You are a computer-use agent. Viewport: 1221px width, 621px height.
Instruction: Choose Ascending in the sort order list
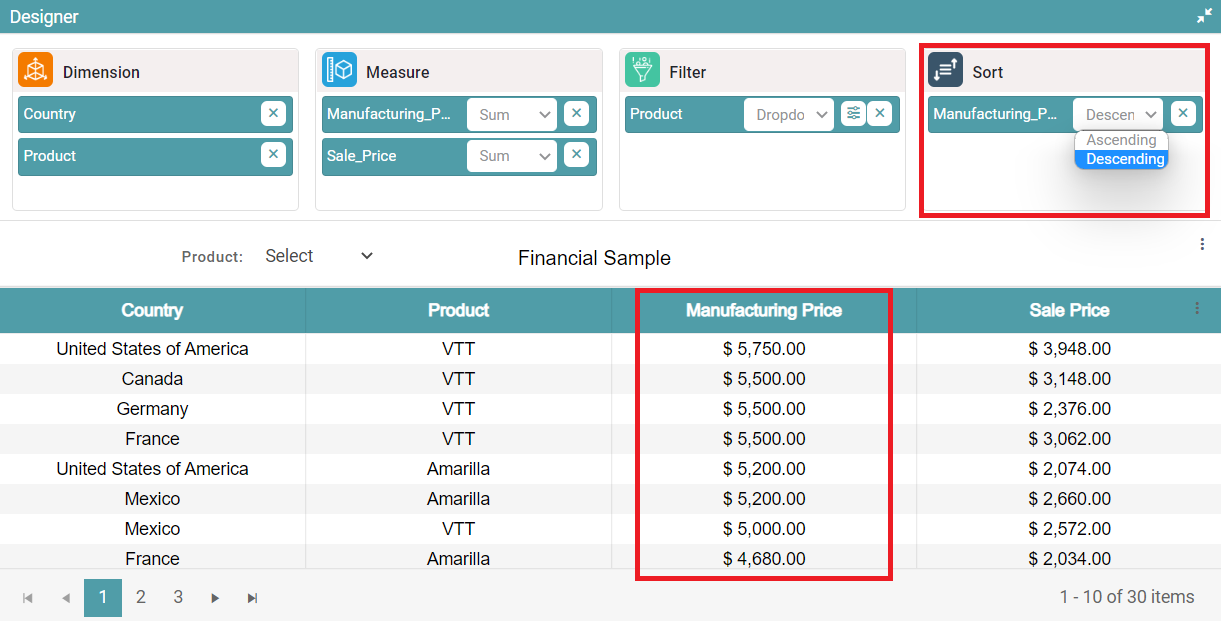1121,141
